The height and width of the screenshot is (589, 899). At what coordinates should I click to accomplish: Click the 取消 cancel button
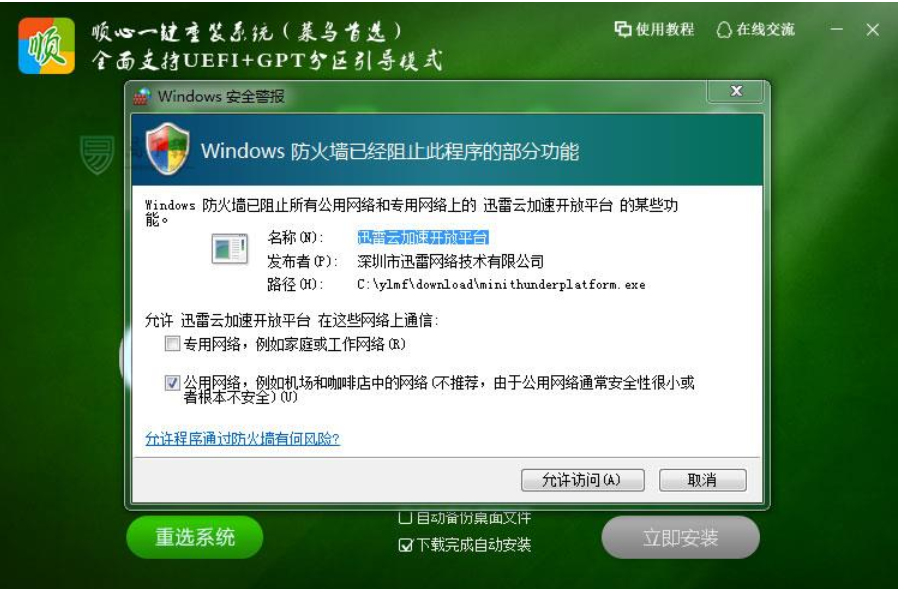703,480
